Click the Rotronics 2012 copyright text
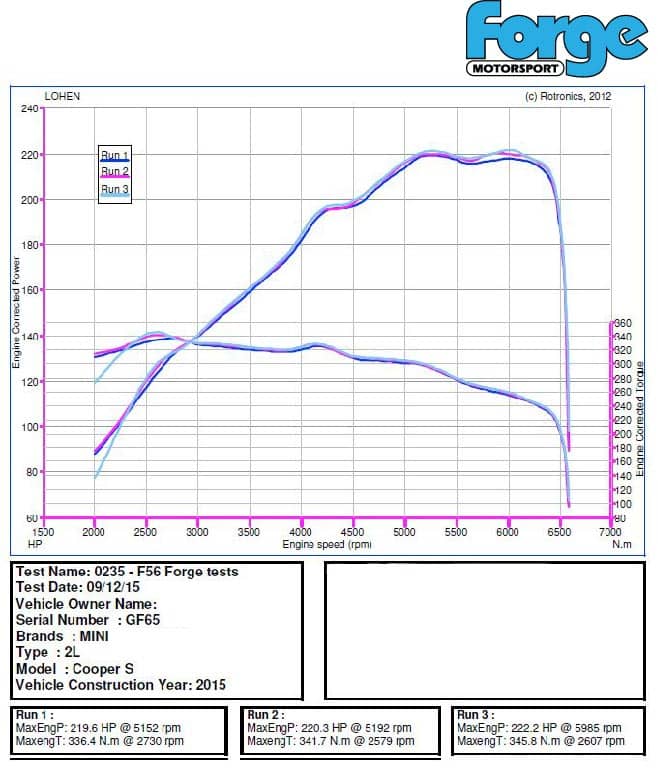Image resolution: width=658 pixels, height=770 pixels. point(568,96)
